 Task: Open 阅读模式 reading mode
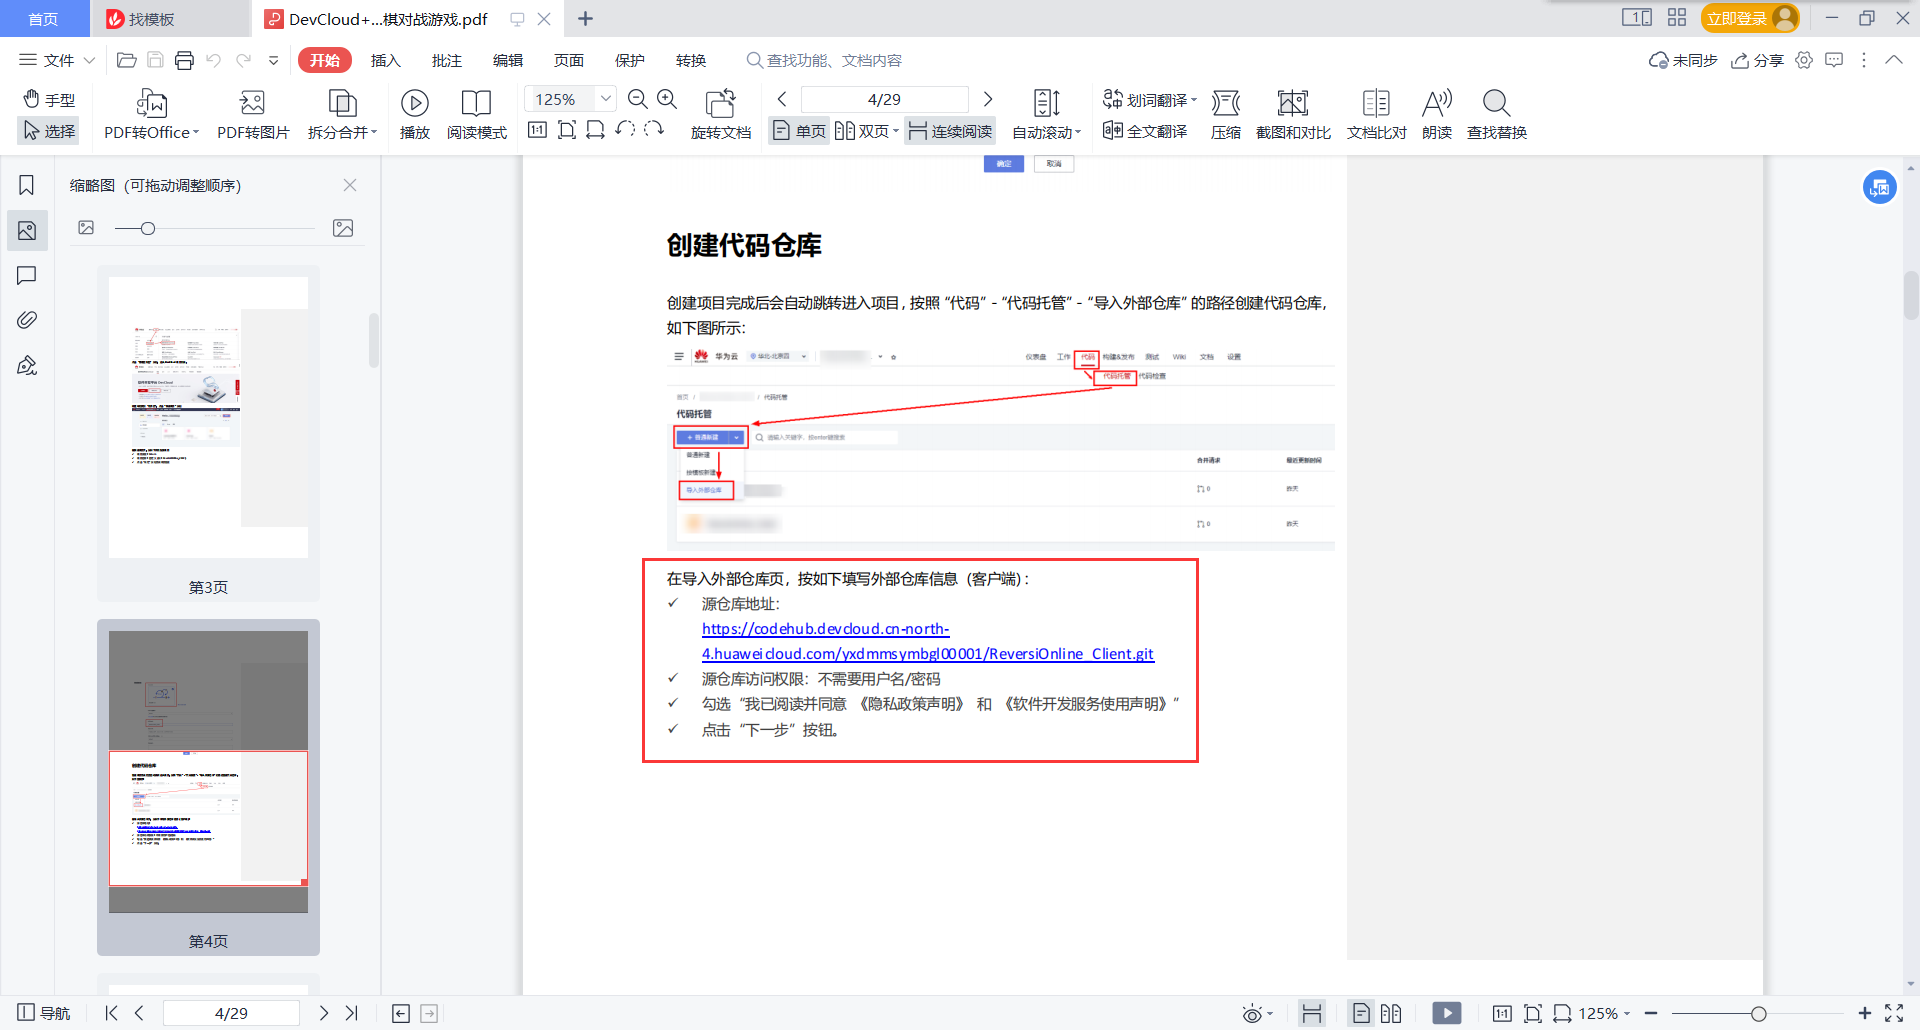point(477,113)
